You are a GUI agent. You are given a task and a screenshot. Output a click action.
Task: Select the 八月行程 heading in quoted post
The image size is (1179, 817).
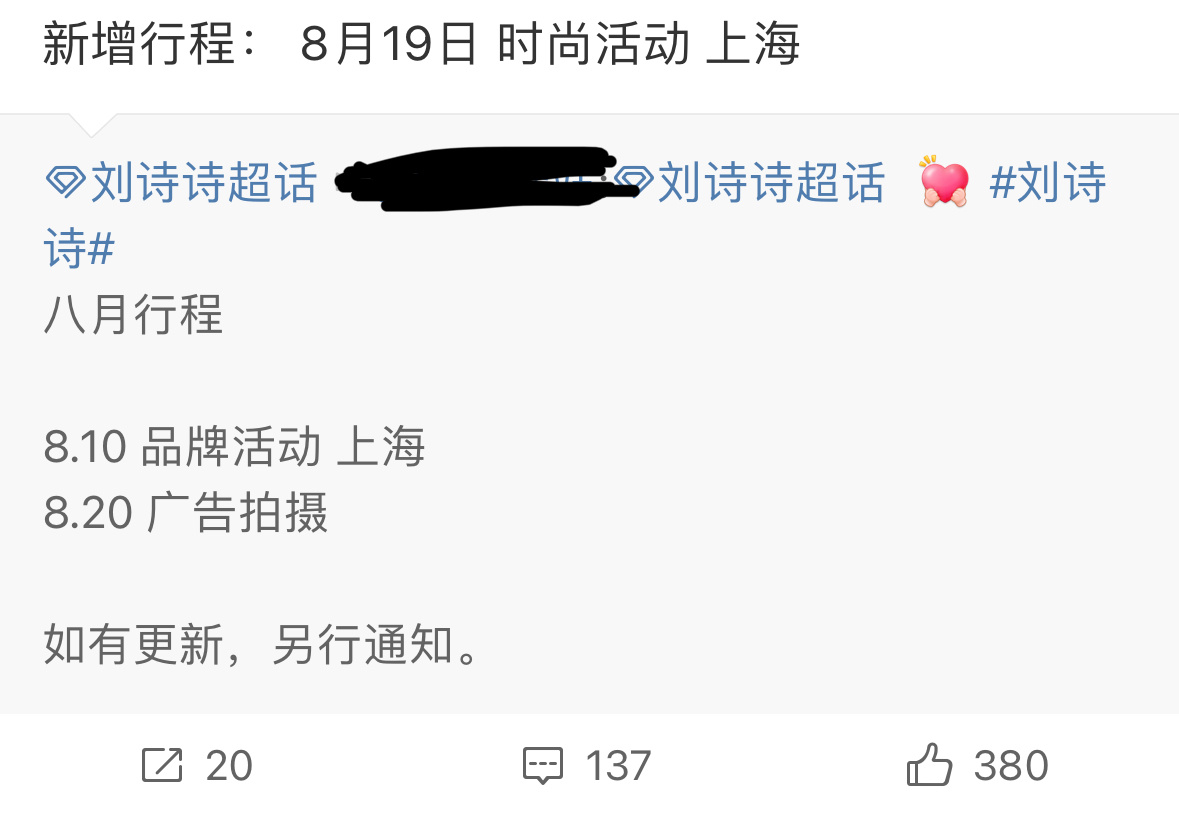(133, 313)
